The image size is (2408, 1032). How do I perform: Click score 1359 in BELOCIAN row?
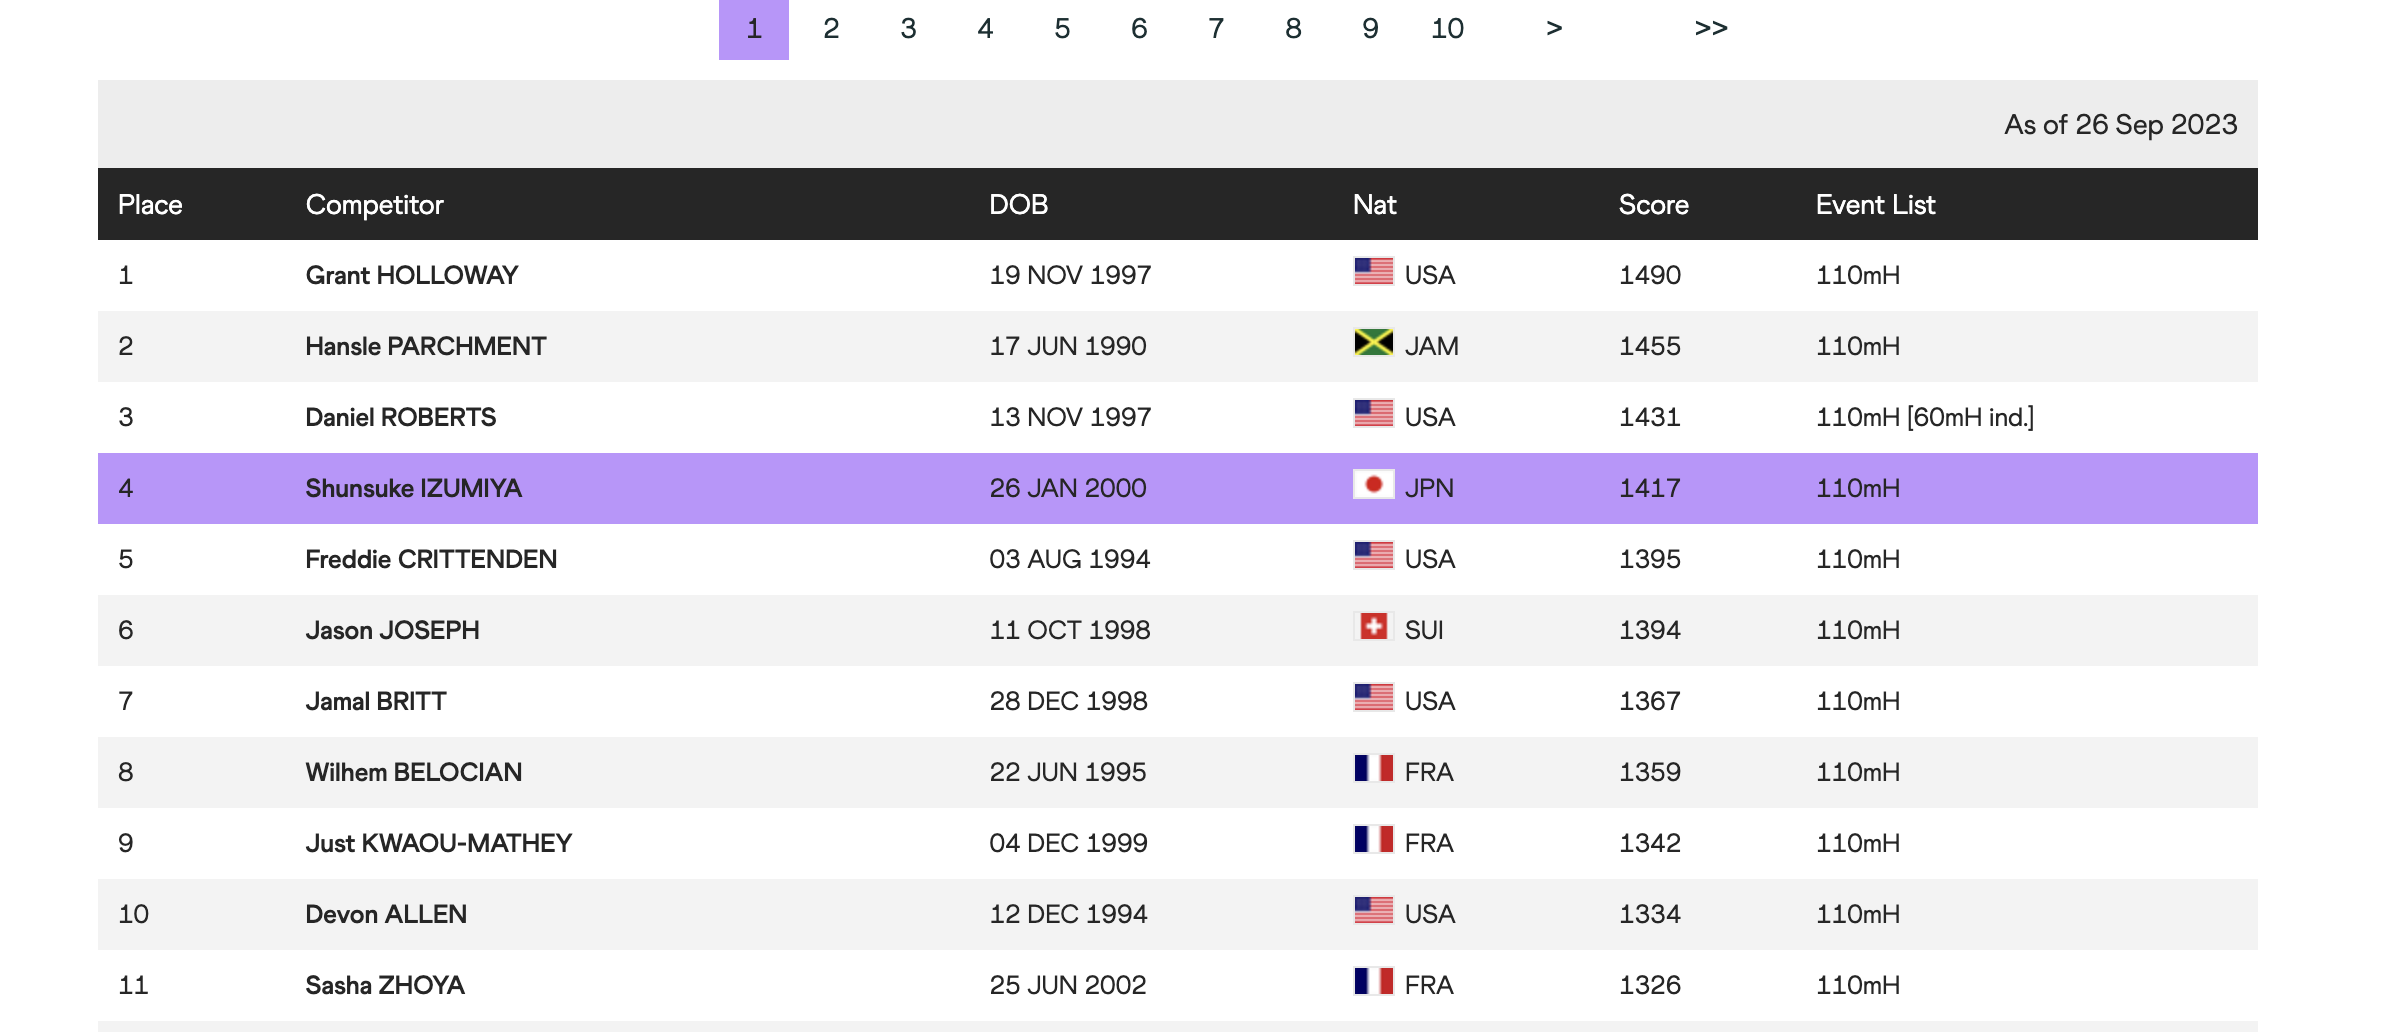pos(1650,772)
